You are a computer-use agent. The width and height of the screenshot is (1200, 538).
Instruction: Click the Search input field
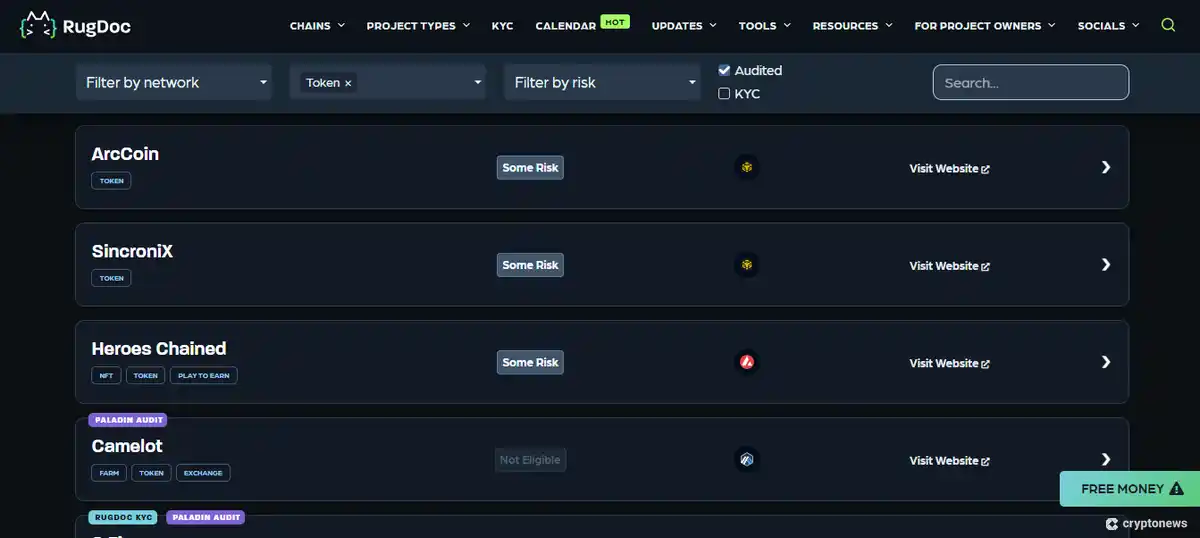1030,82
